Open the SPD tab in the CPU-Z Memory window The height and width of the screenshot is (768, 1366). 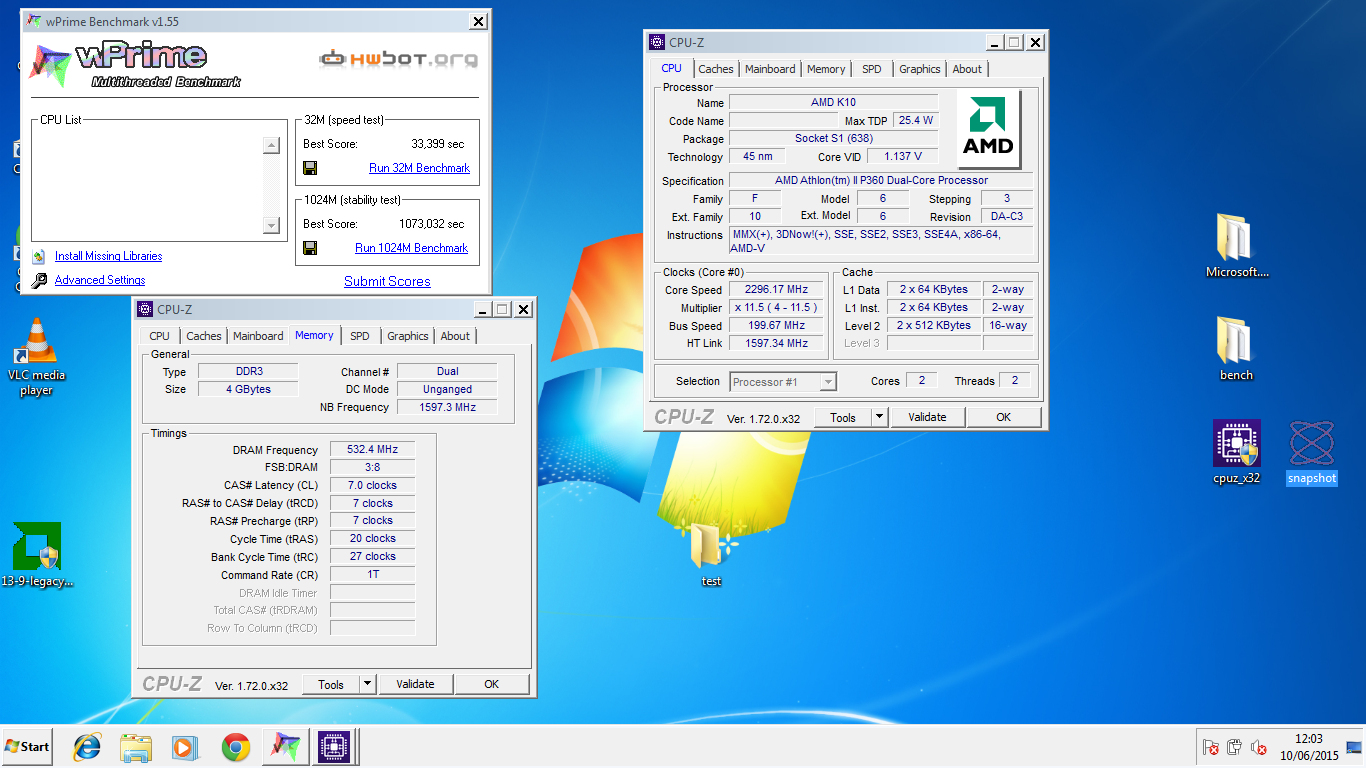[x=360, y=336]
